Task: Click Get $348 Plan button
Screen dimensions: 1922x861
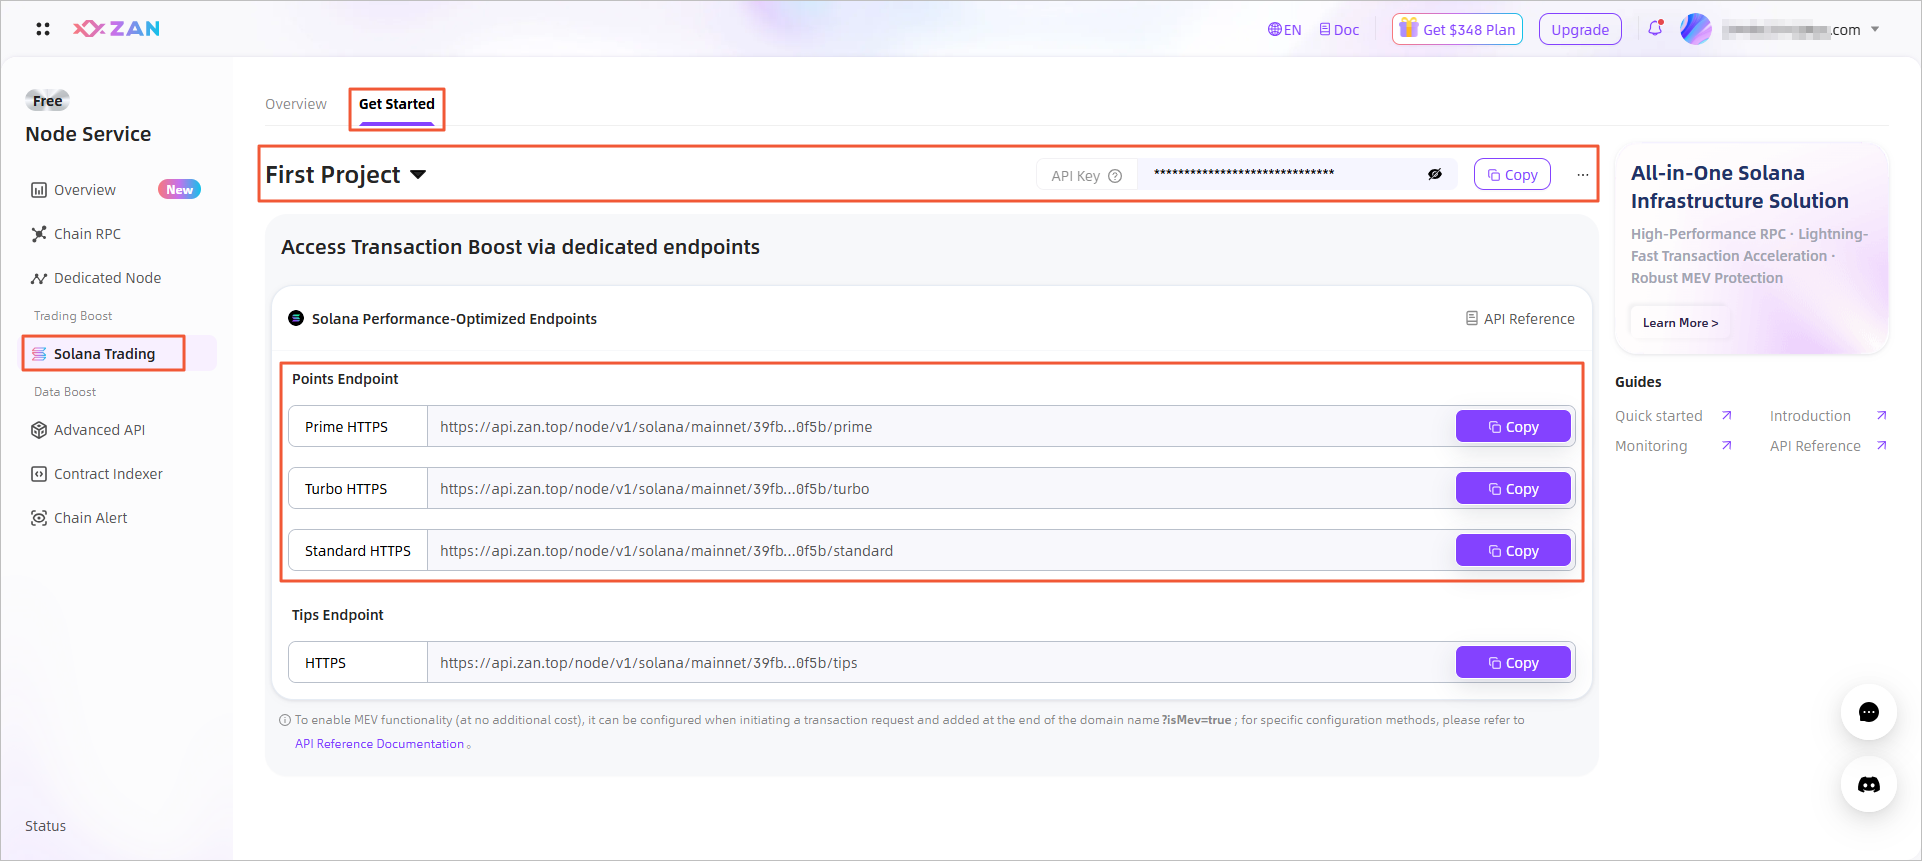Action: point(1457,30)
